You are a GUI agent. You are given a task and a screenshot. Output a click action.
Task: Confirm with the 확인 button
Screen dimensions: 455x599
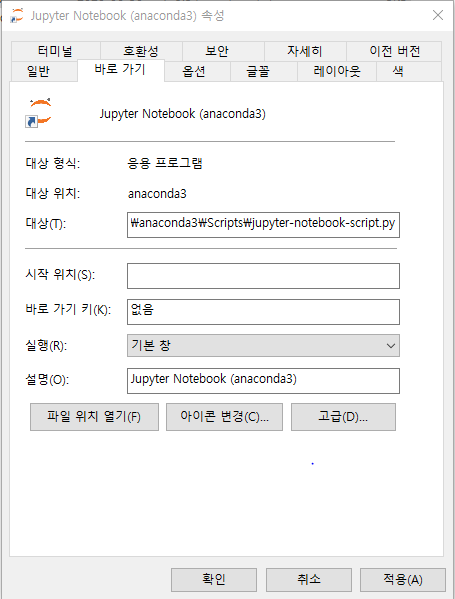pyautogui.click(x=214, y=580)
